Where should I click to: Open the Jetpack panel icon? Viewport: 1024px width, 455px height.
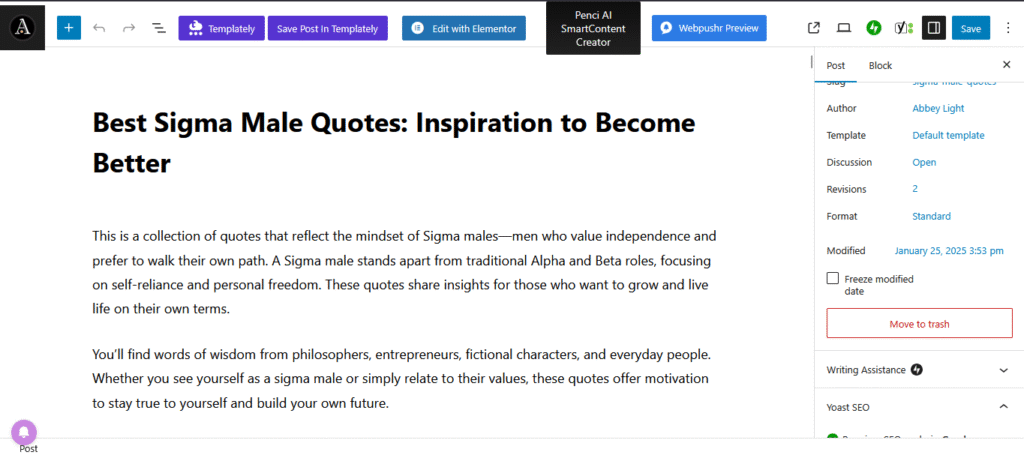pyautogui.click(x=873, y=28)
